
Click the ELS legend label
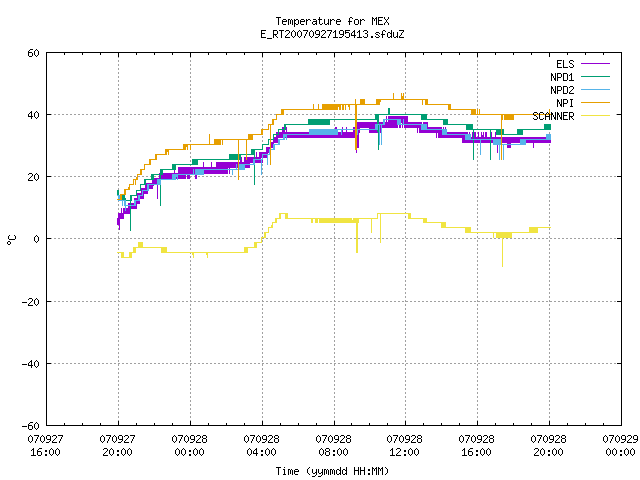pos(565,64)
